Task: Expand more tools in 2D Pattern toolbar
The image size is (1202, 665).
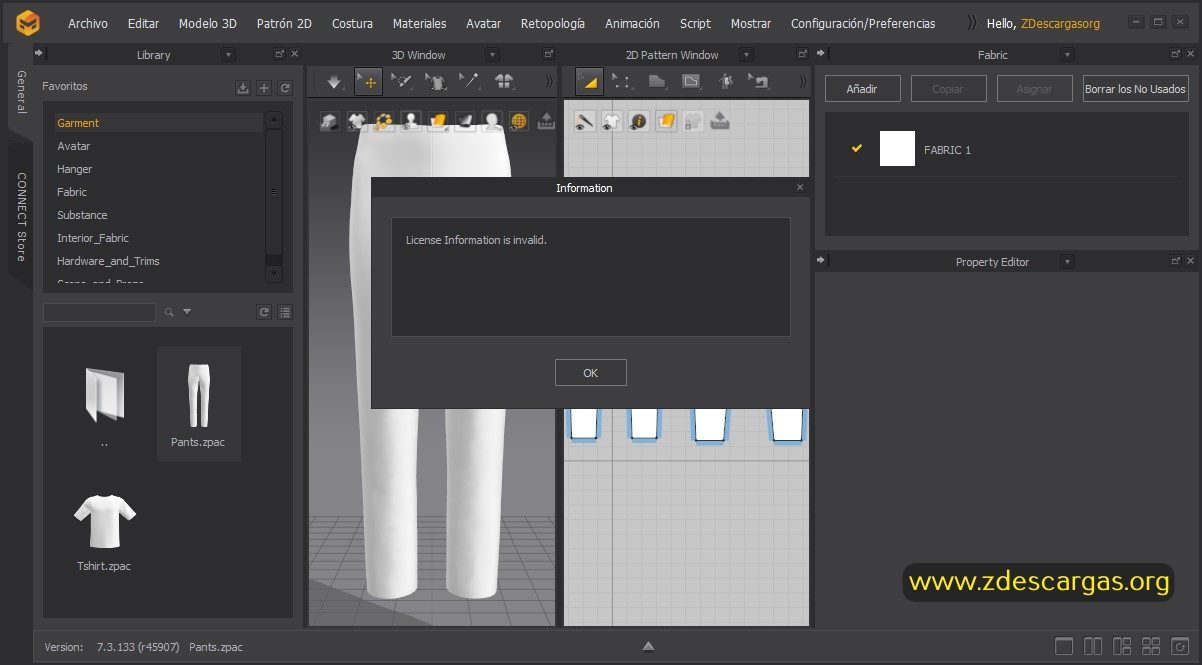Action: 803,82
